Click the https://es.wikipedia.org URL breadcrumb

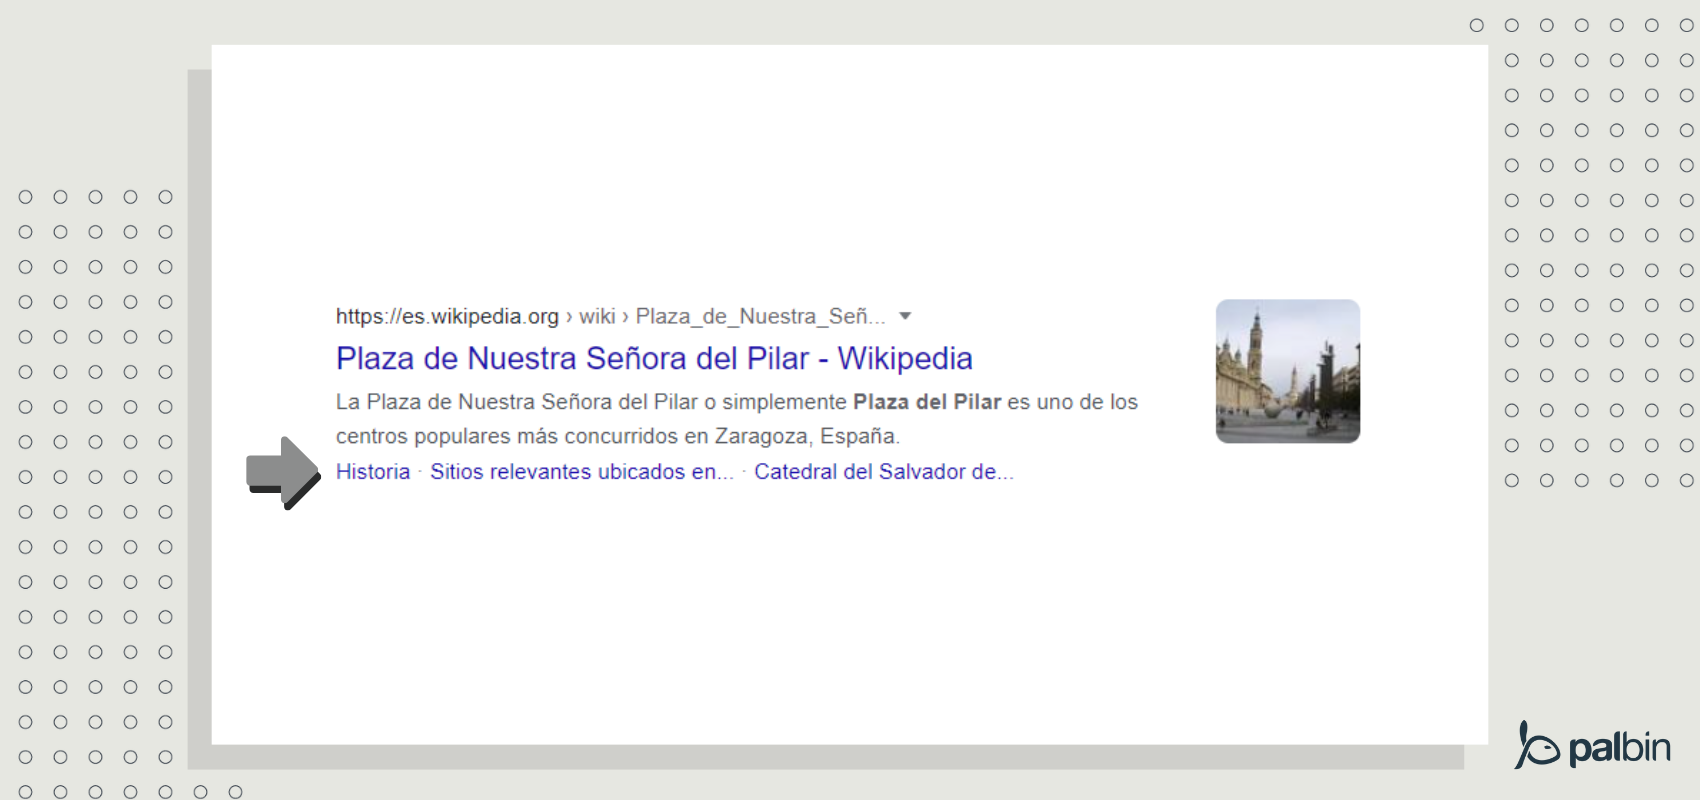(x=447, y=317)
